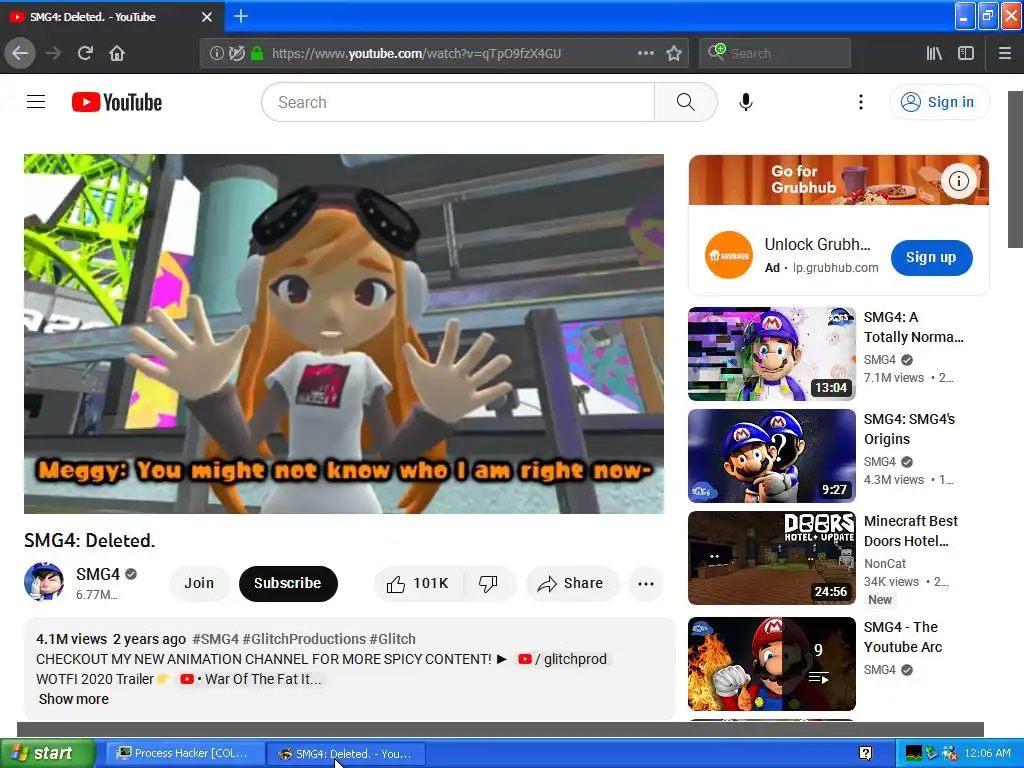Click the video player to pause
Image resolution: width=1024 pixels, height=768 pixels.
[x=344, y=334]
